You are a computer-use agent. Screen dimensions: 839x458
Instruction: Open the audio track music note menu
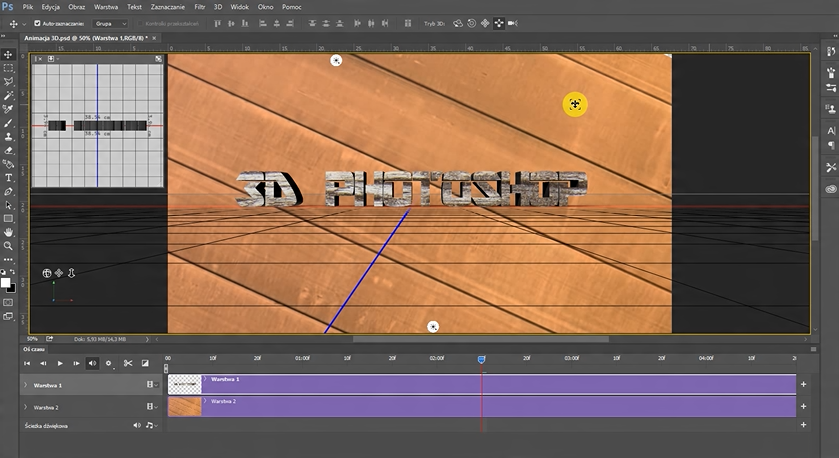(151, 425)
